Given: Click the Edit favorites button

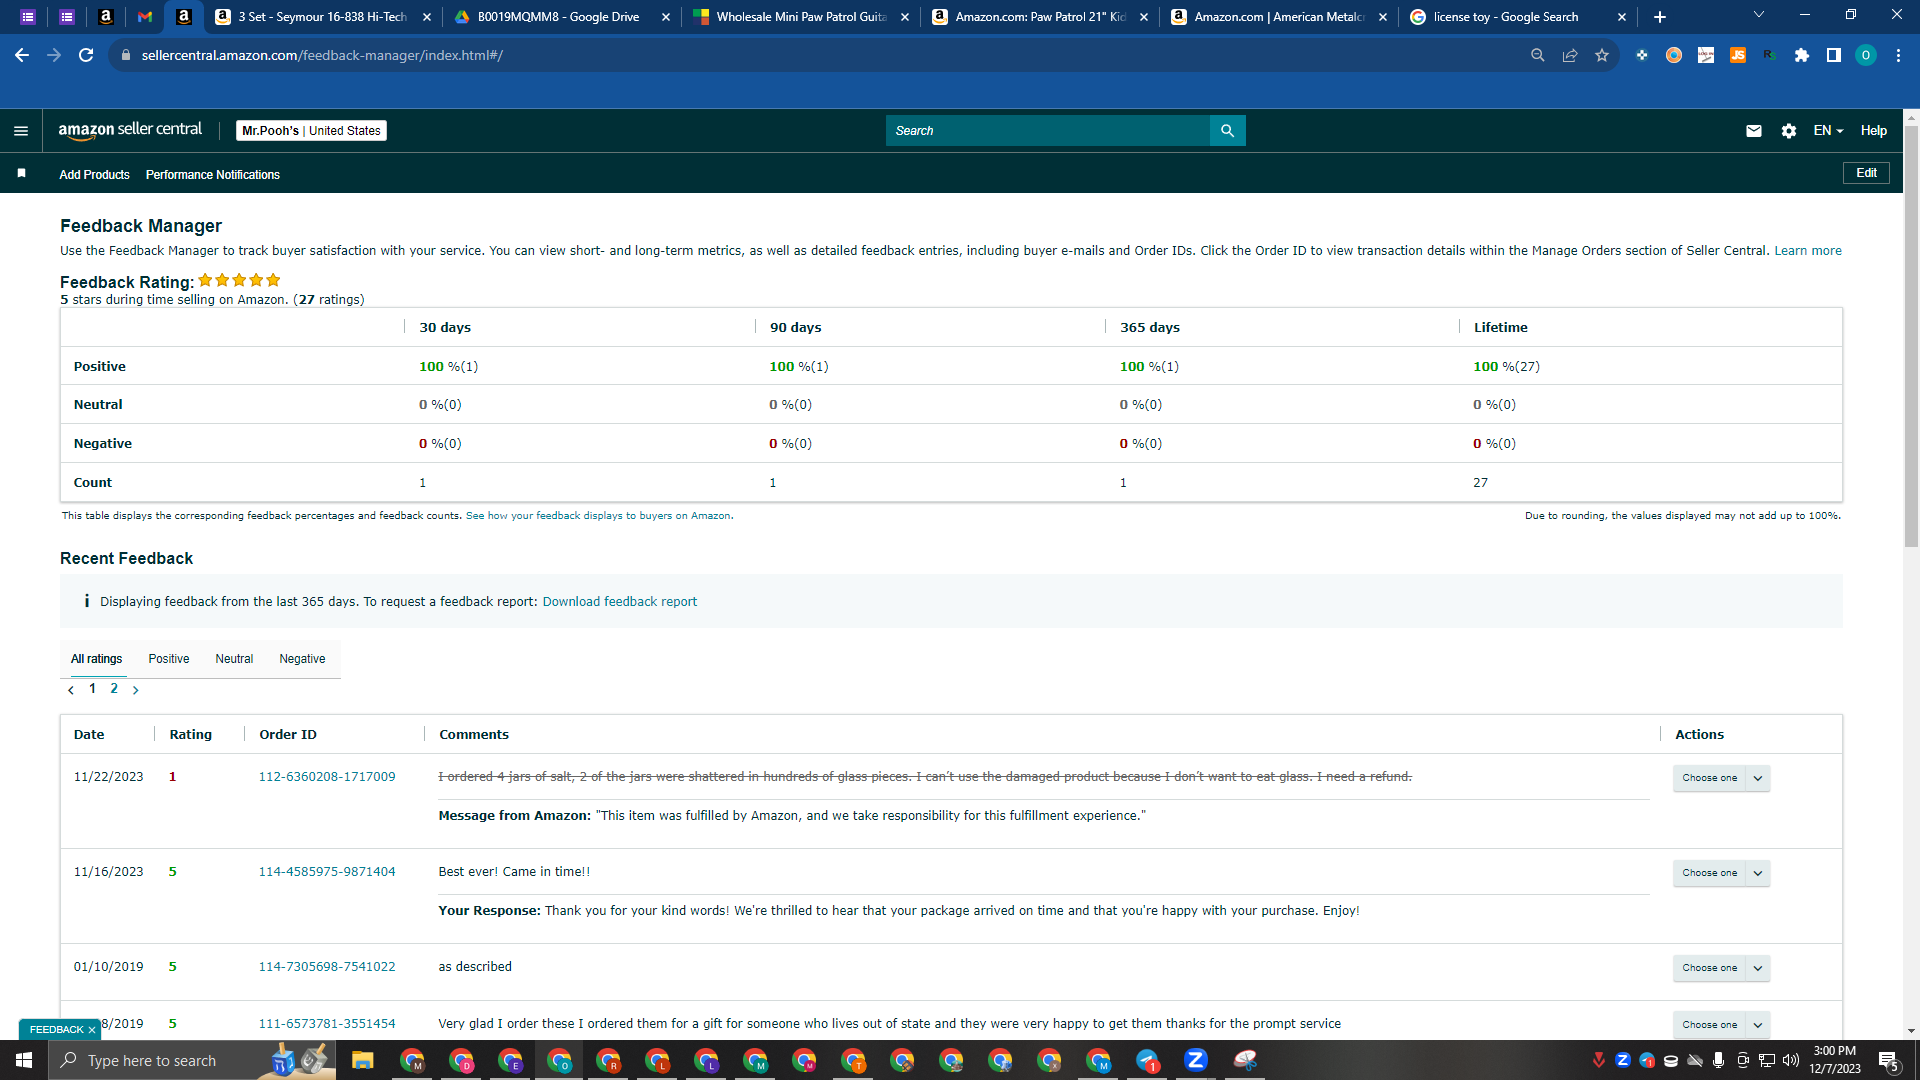Looking at the screenshot, I should pyautogui.click(x=1866, y=173).
